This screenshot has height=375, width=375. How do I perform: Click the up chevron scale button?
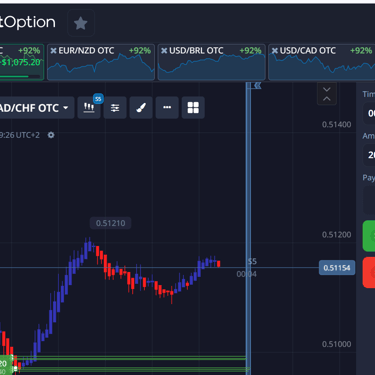tap(327, 99)
